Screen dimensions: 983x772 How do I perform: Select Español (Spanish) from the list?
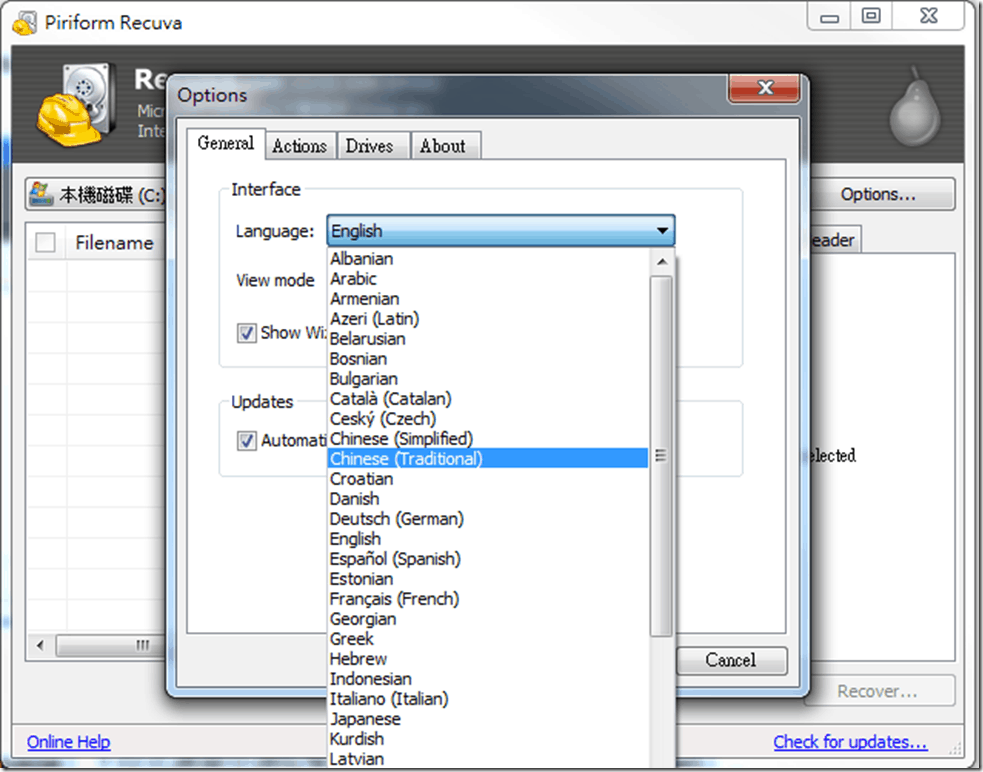pyautogui.click(x=488, y=559)
